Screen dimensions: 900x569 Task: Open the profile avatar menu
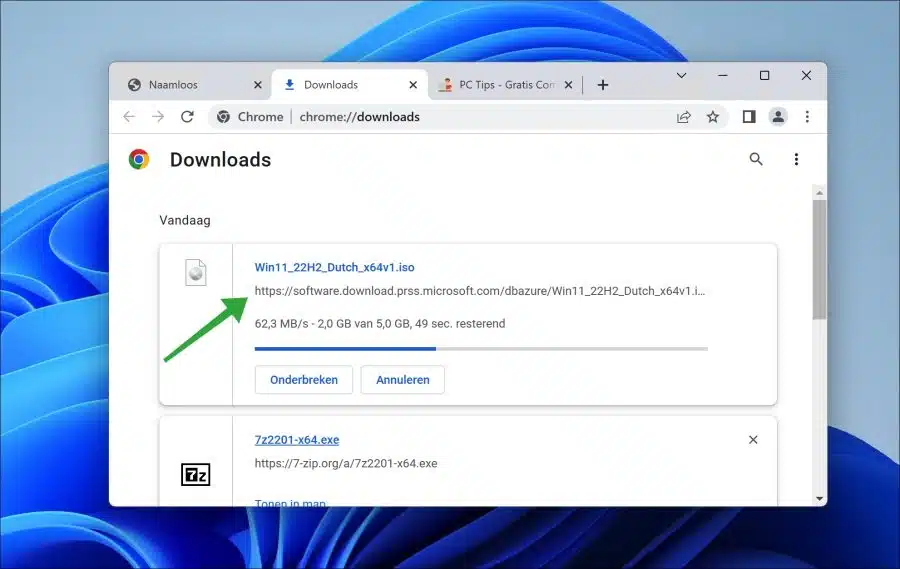pos(778,117)
